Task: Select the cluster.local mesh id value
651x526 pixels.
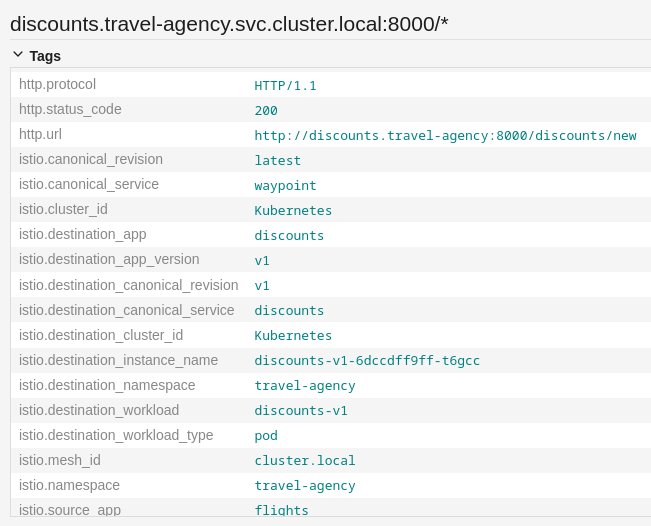Action: 305,460
